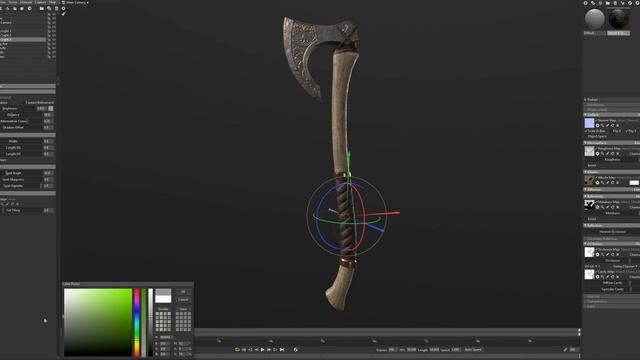Open the white Albedo color swatch
This screenshot has width=640, height=360.
(x=634, y=183)
